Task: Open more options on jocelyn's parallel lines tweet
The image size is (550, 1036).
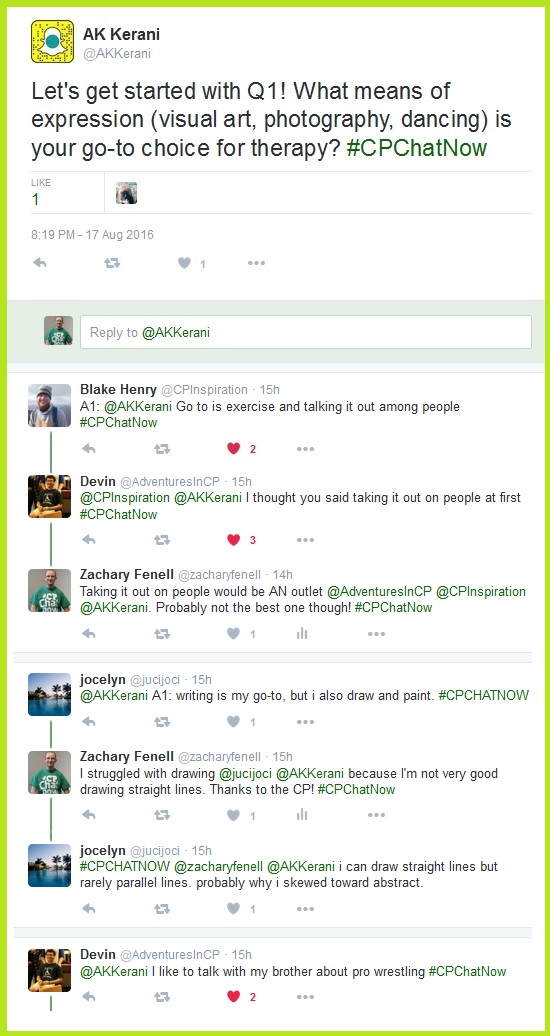Action: click(x=305, y=909)
